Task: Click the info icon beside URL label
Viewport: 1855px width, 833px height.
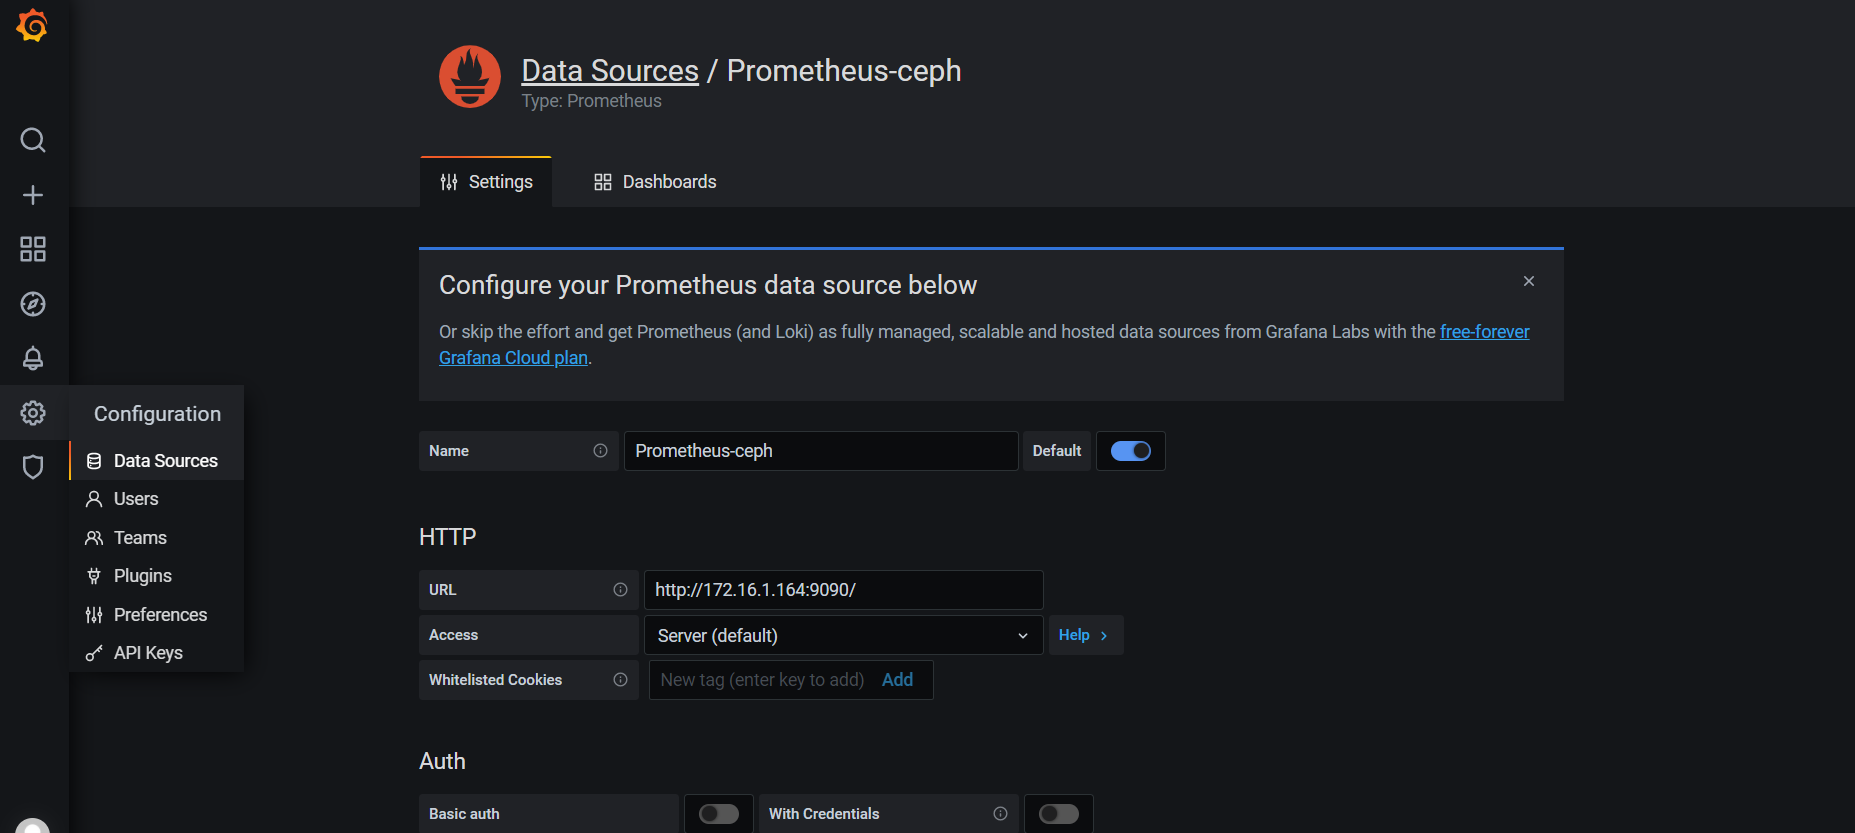Action: [x=620, y=590]
